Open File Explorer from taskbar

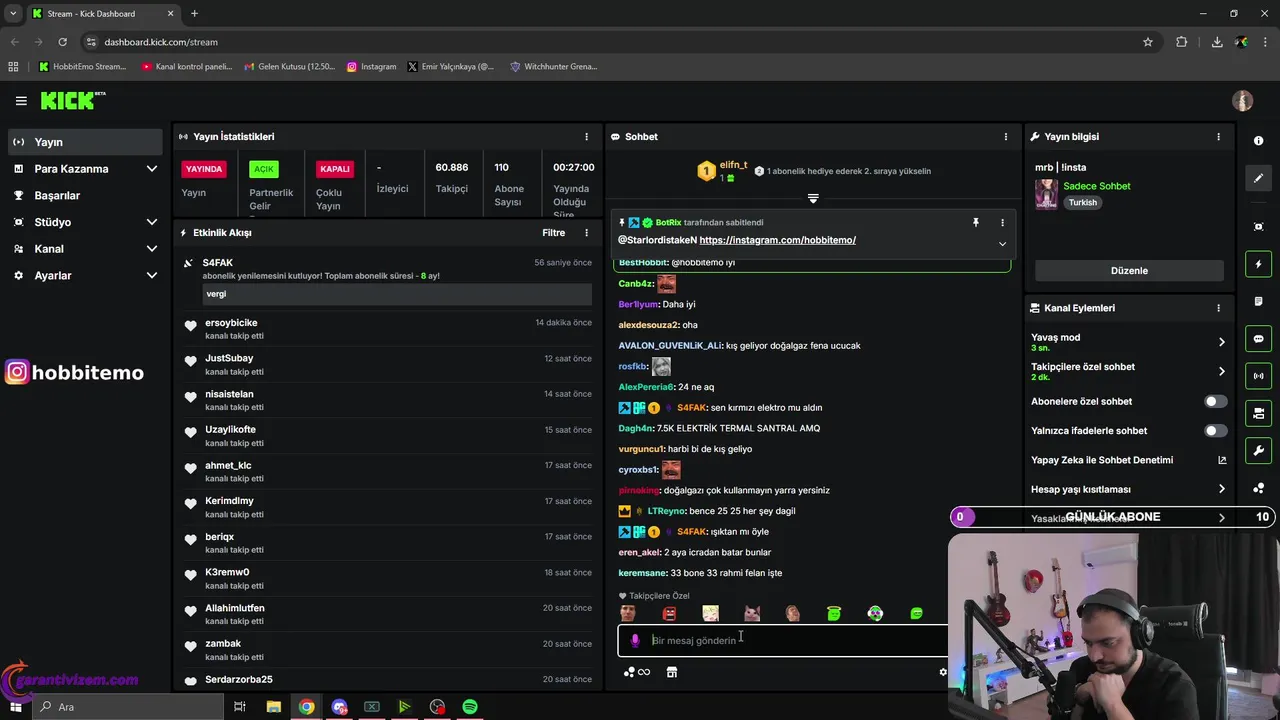point(273,707)
